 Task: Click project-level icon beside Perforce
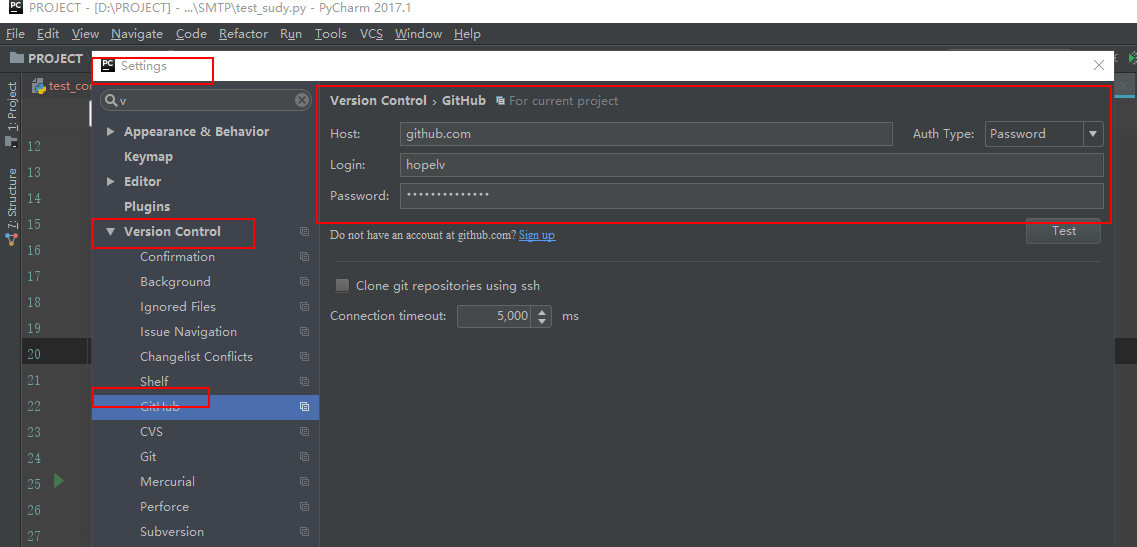tap(305, 507)
